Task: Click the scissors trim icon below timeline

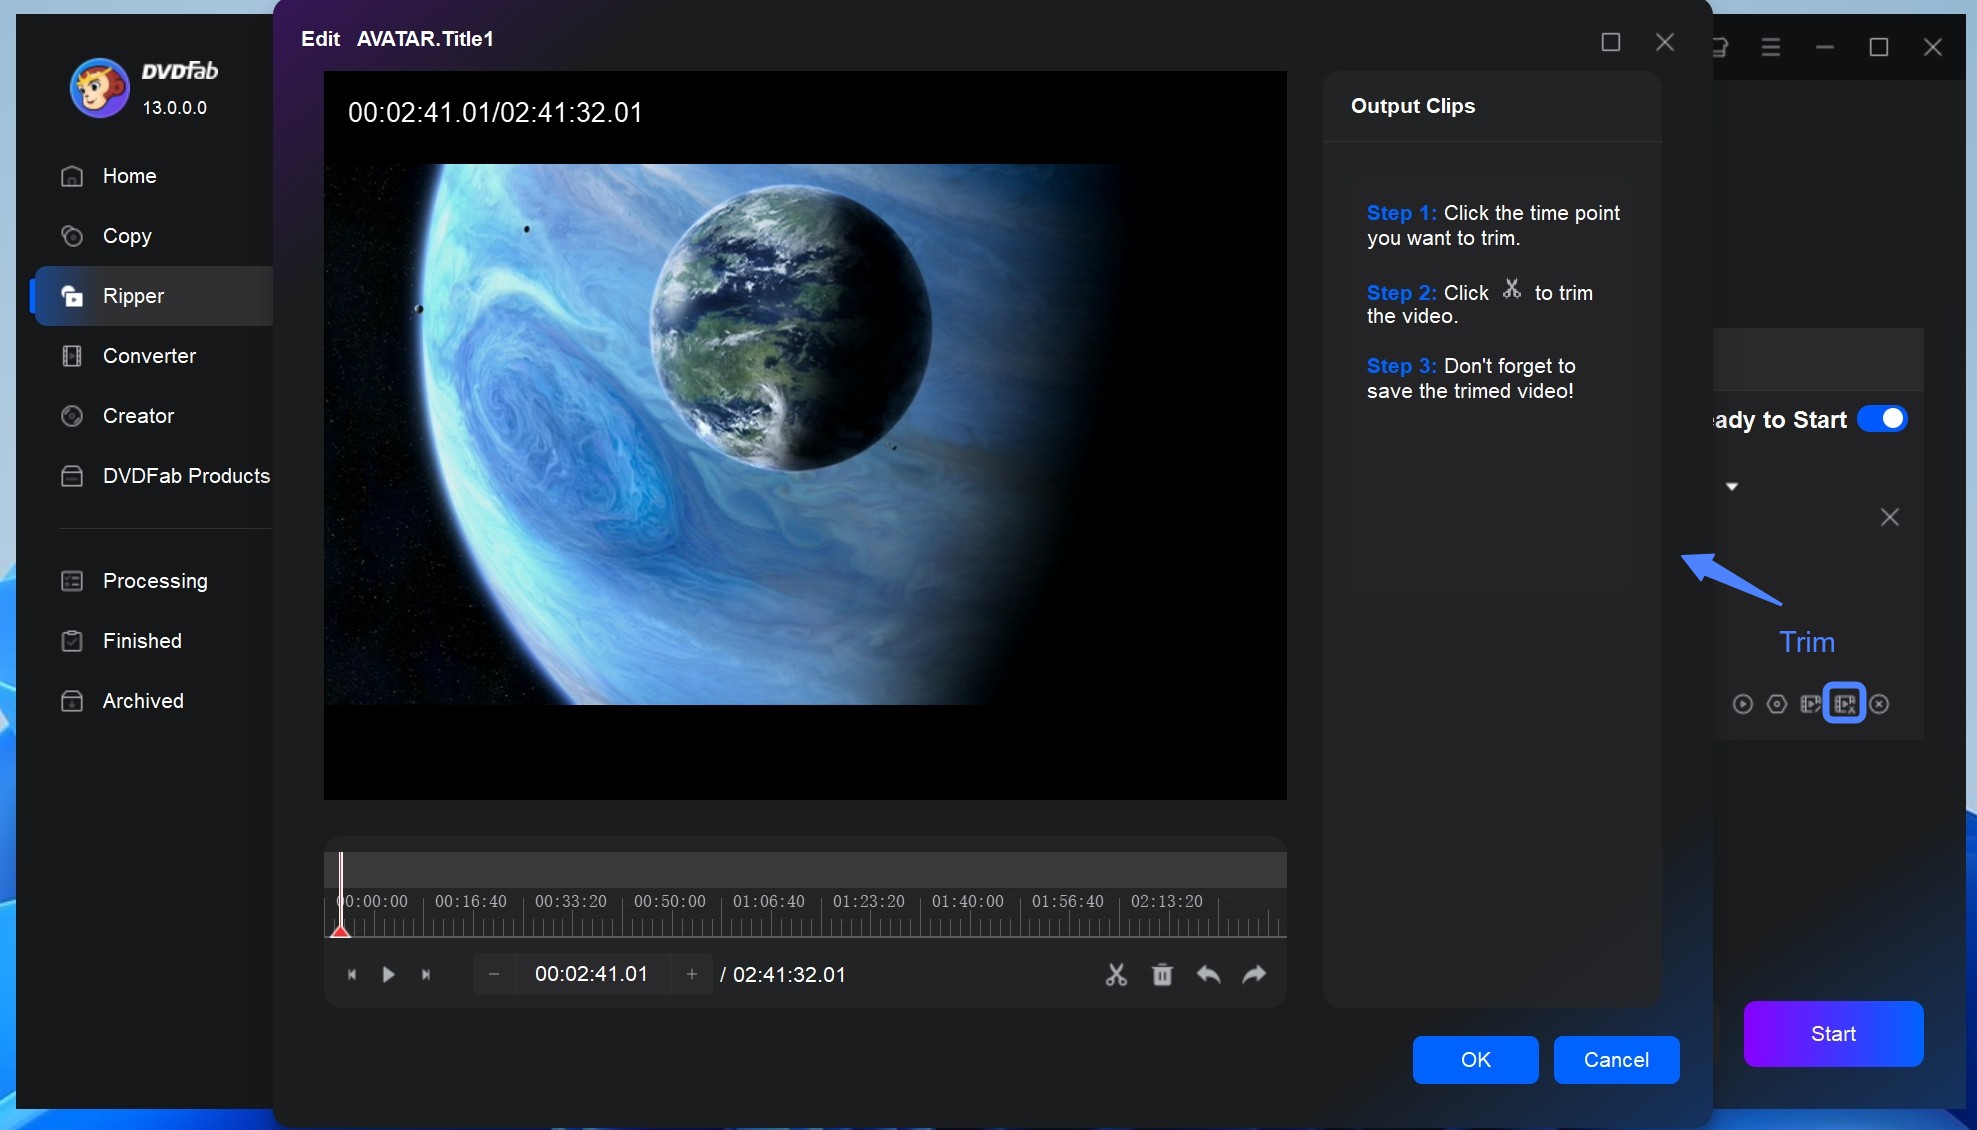Action: tap(1116, 974)
